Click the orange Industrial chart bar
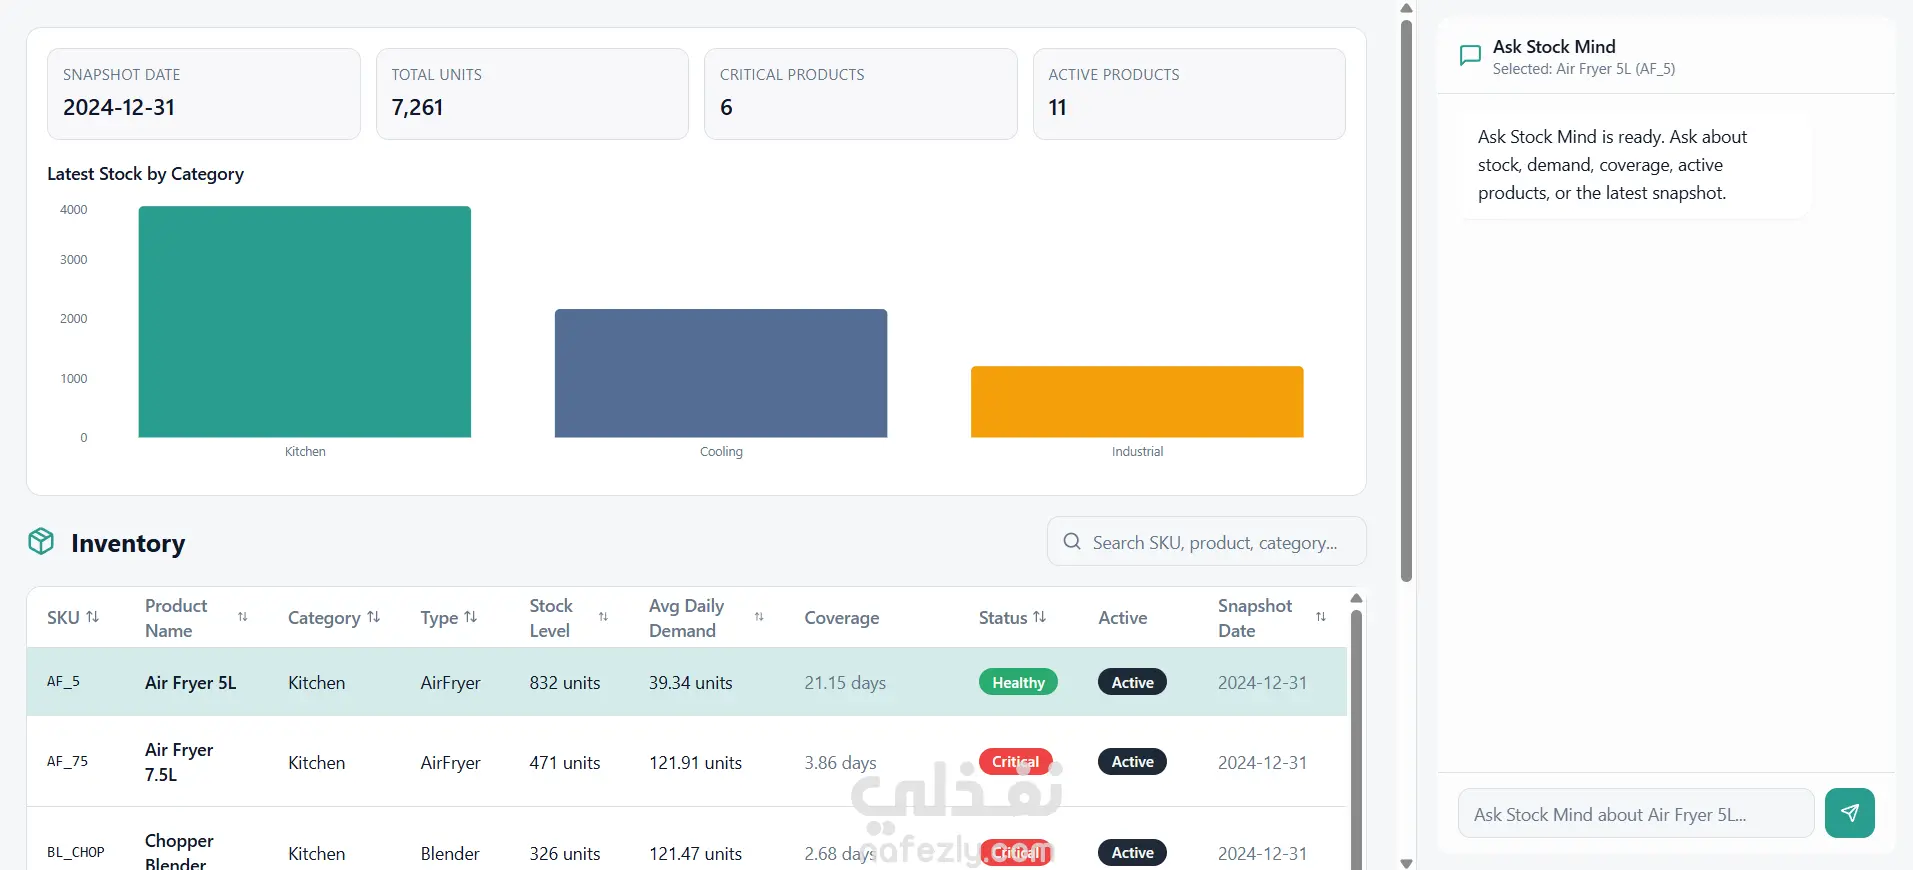This screenshot has height=870, width=1913. [x=1137, y=402]
